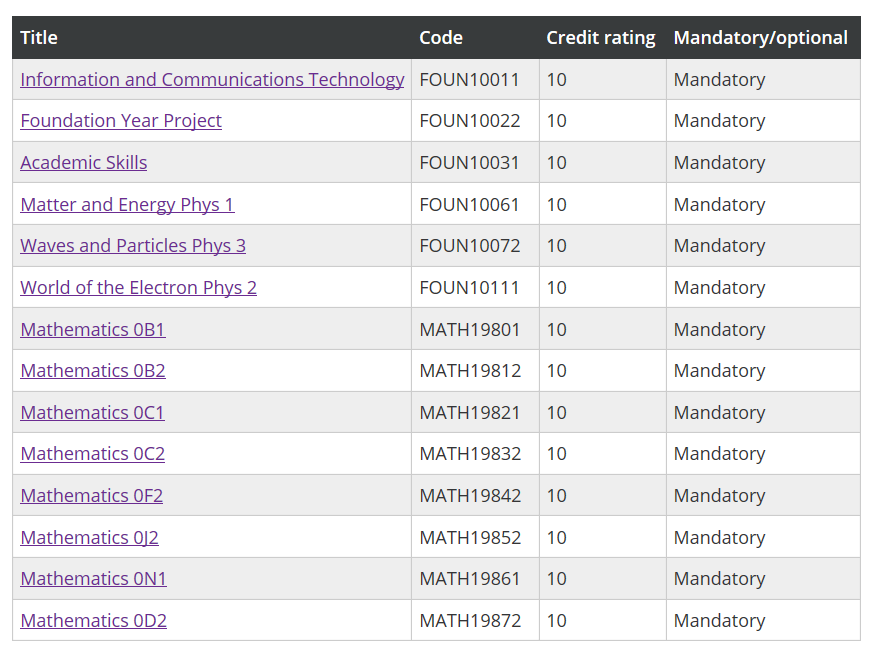Open Matter and Energy Phys 1
This screenshot has height=657, width=876.
click(x=127, y=204)
